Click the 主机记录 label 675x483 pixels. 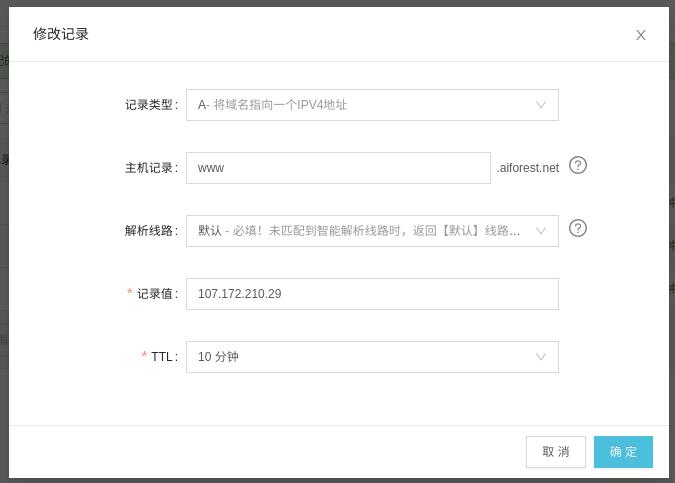coord(150,168)
